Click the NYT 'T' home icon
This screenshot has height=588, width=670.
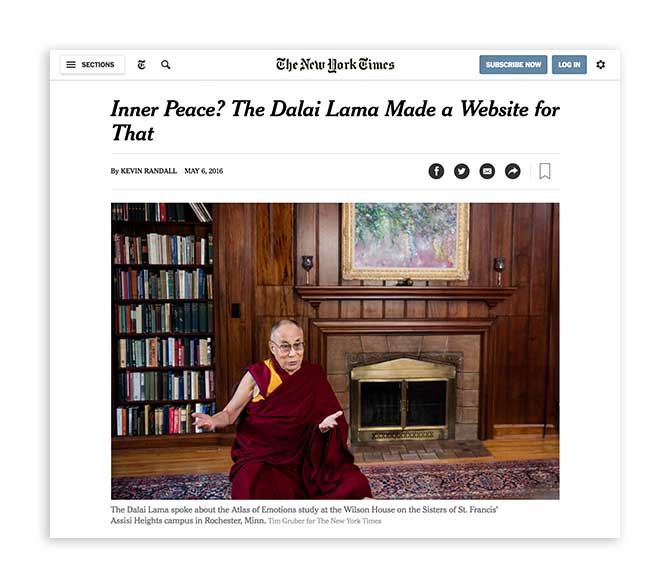[141, 65]
